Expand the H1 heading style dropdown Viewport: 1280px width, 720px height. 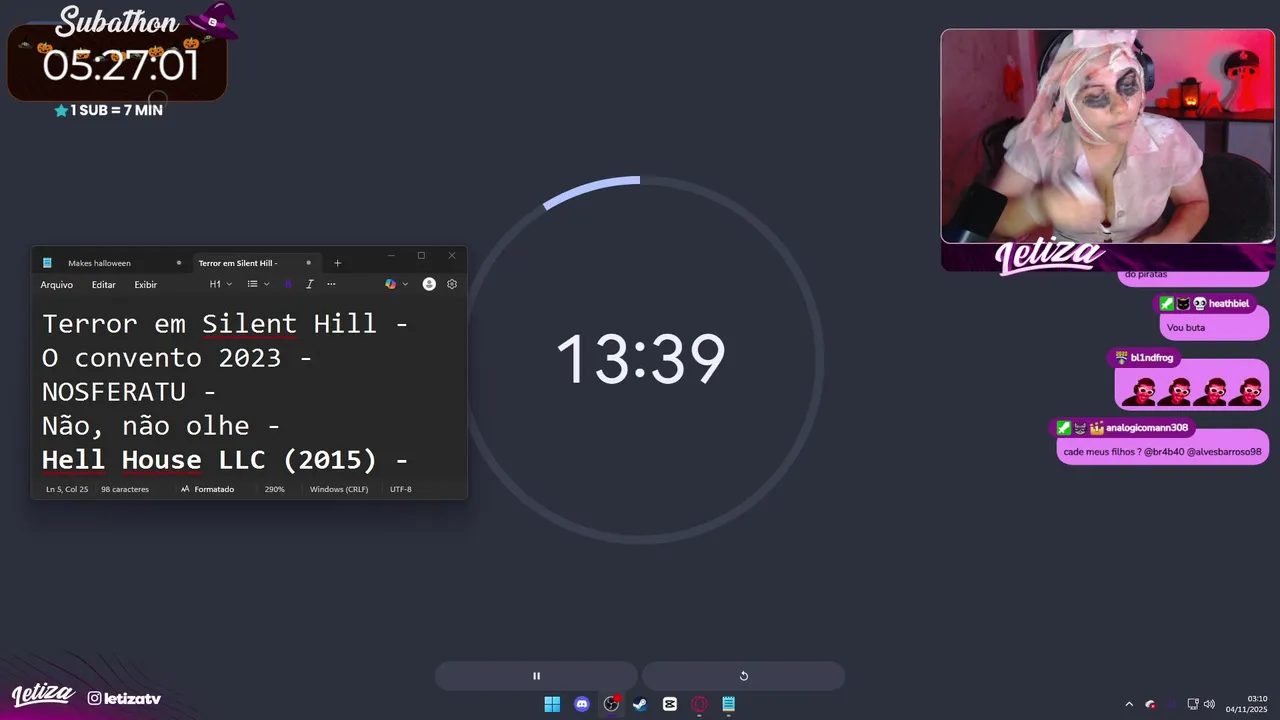[x=220, y=284]
